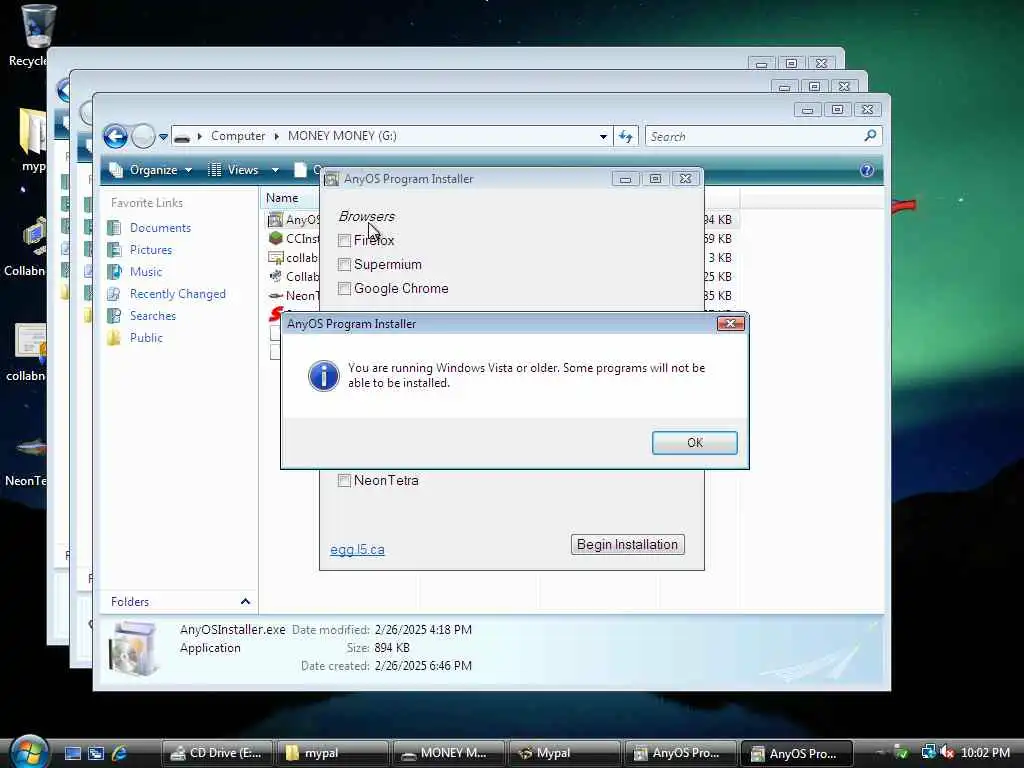The width and height of the screenshot is (1024, 768).
Task: Select MONEY MONEY (G:) breadcrumb segment
Action: coord(342,136)
